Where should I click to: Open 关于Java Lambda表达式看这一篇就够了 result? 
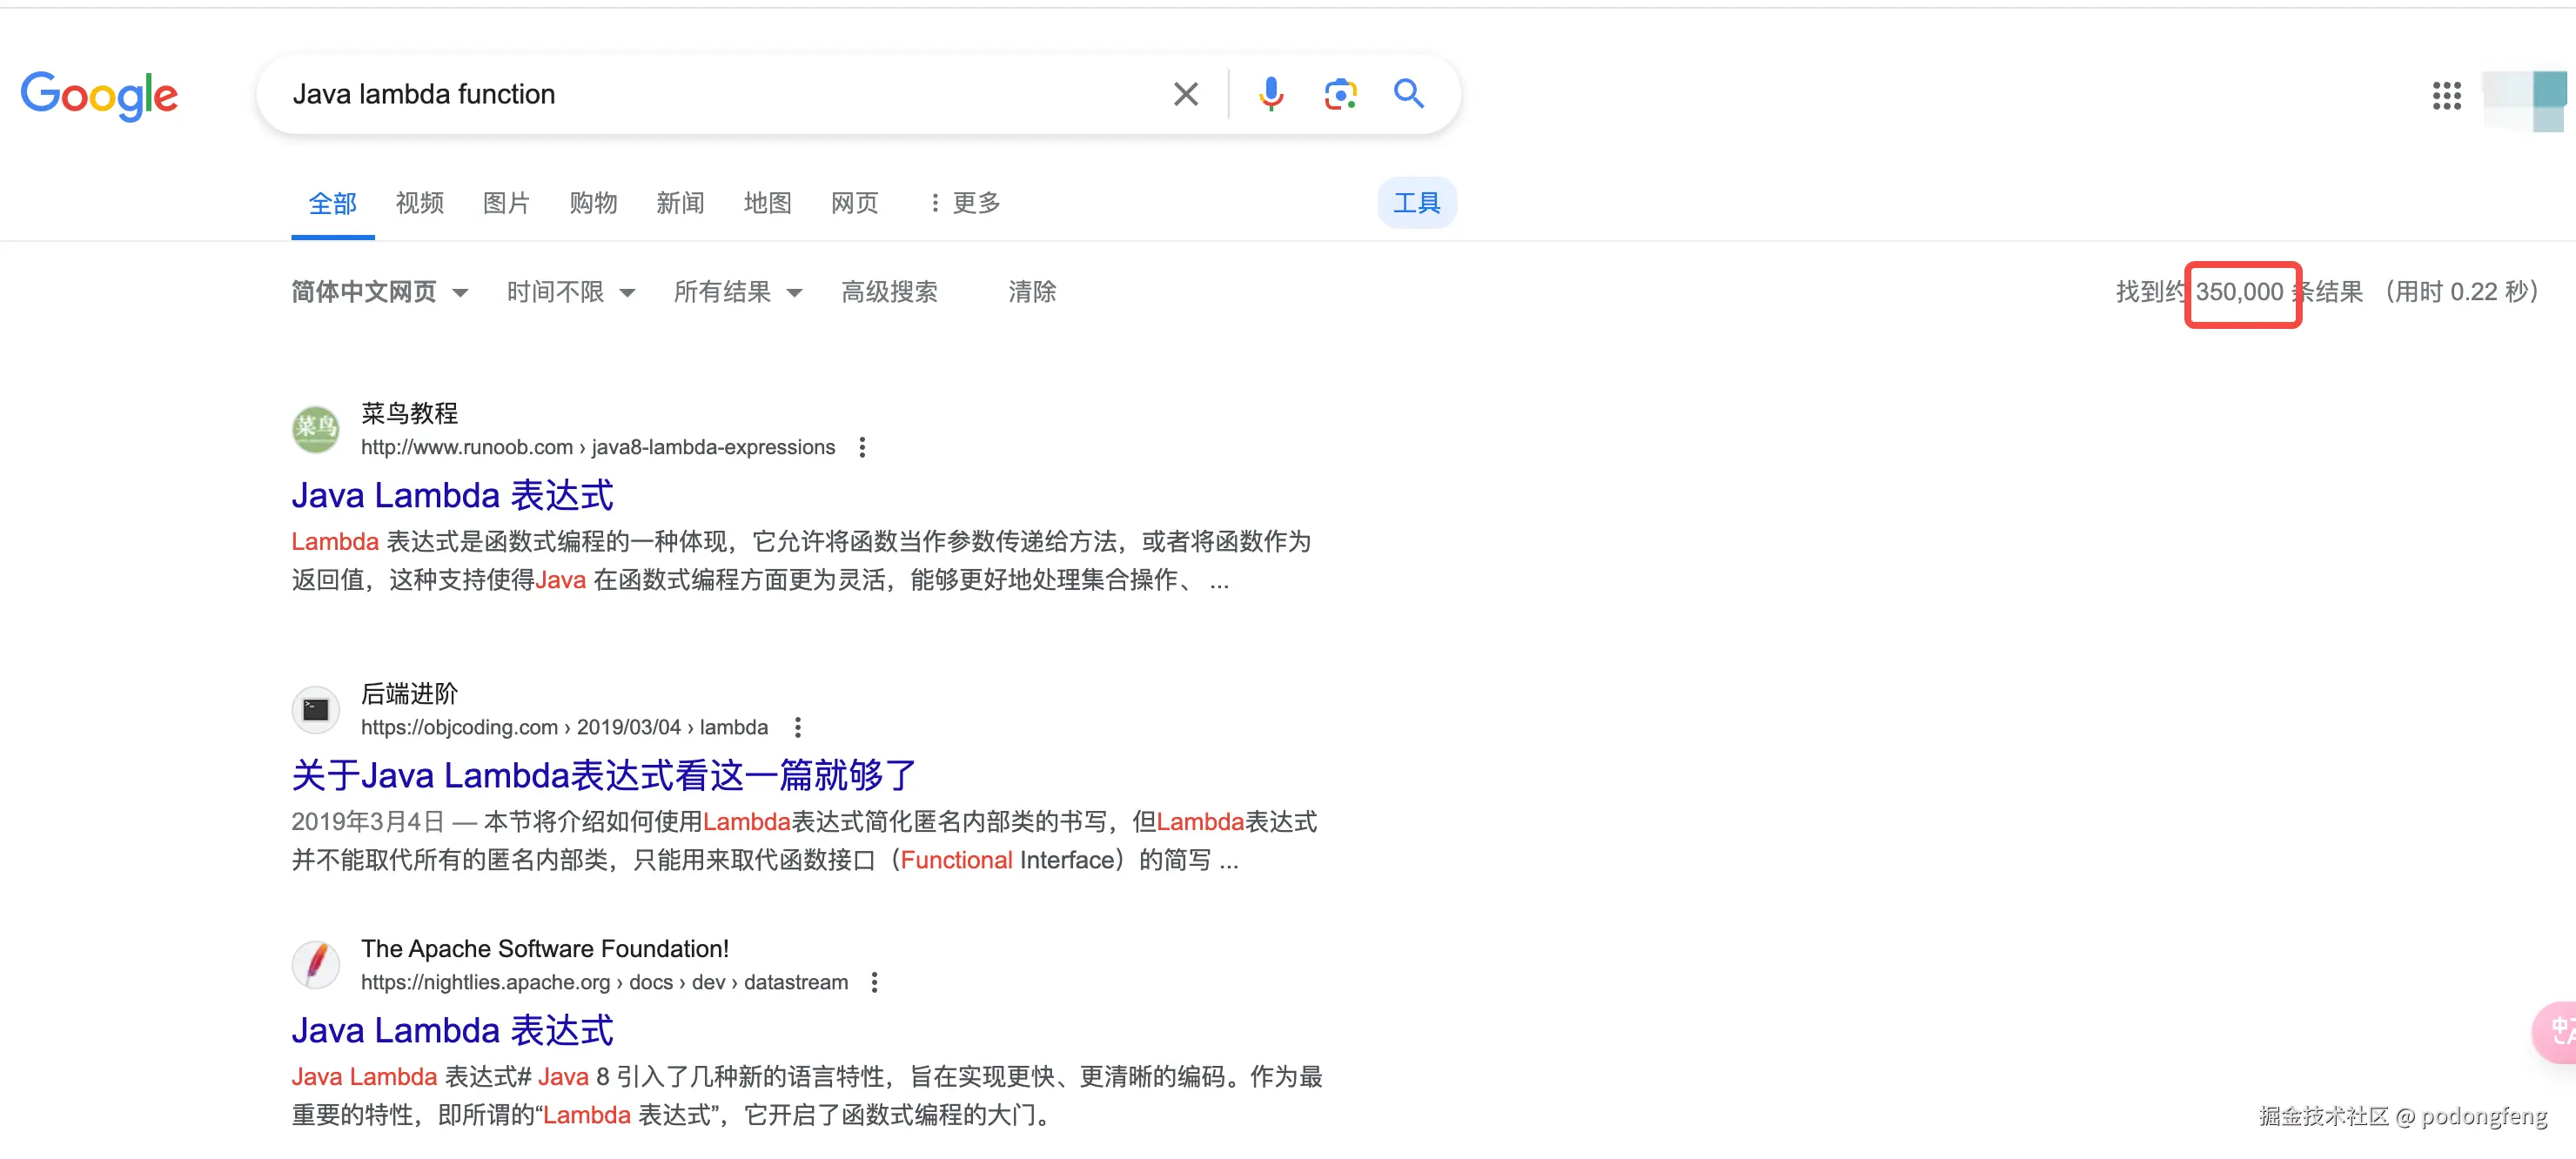click(604, 775)
